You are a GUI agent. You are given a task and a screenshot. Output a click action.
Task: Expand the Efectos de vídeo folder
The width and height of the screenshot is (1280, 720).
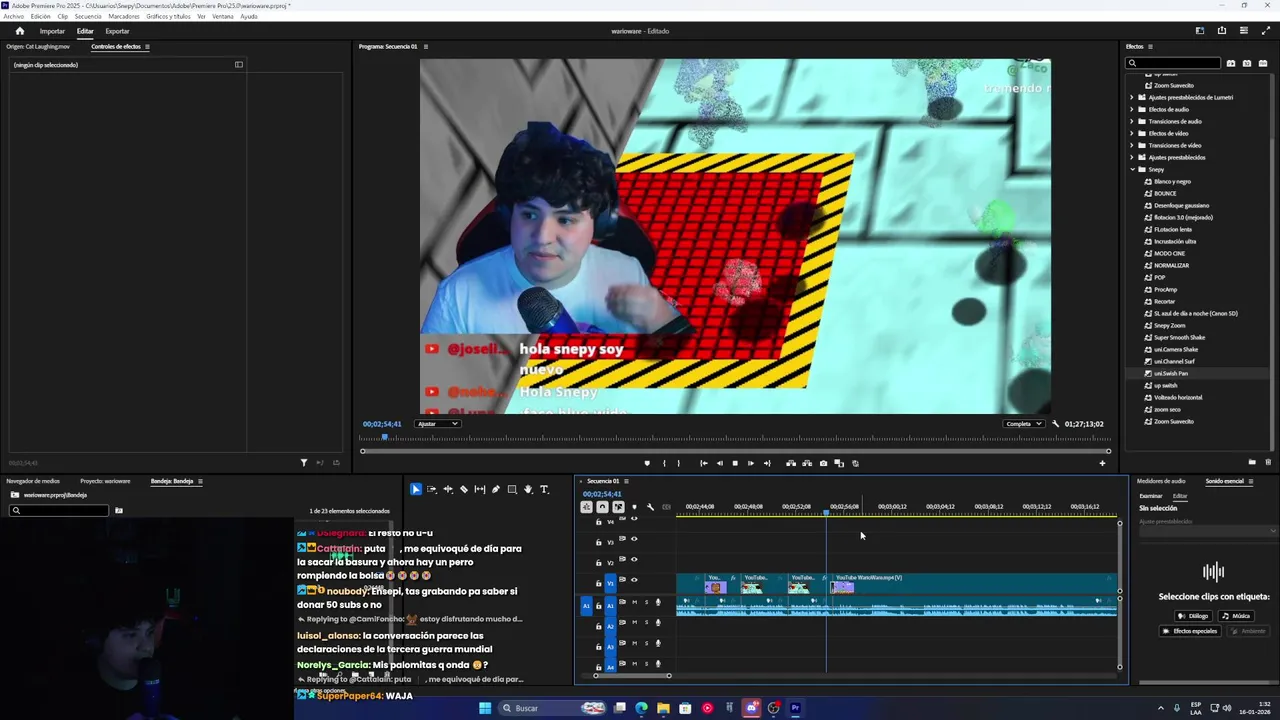click(x=1132, y=133)
